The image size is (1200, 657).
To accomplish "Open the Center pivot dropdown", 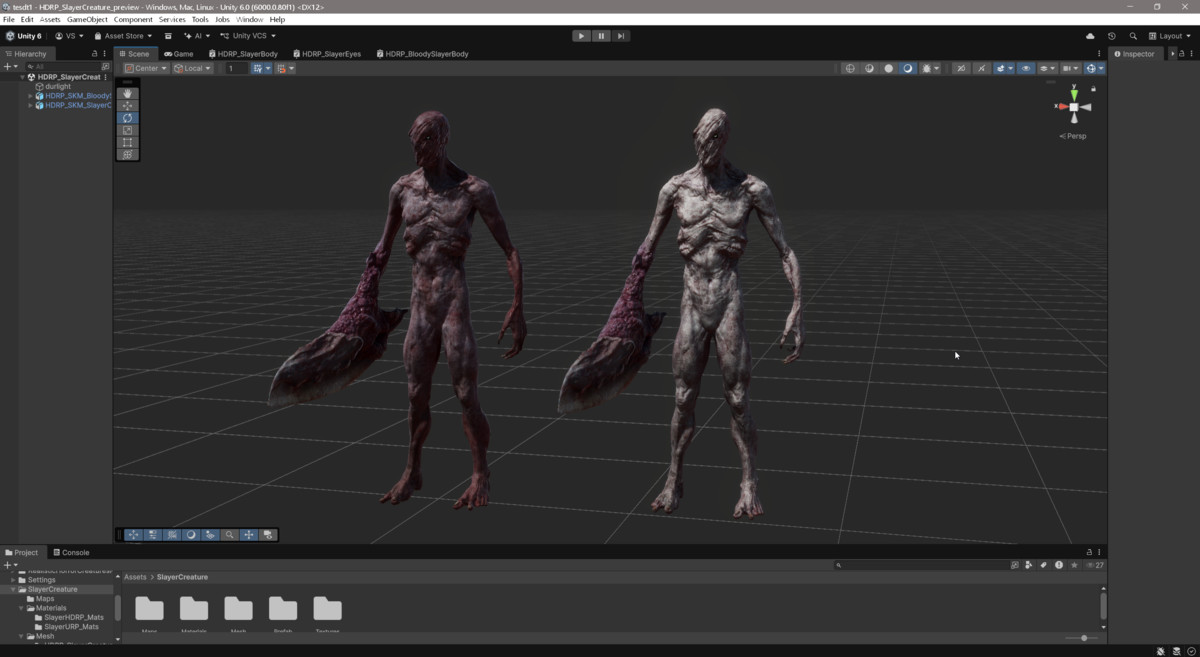I will [x=146, y=69].
